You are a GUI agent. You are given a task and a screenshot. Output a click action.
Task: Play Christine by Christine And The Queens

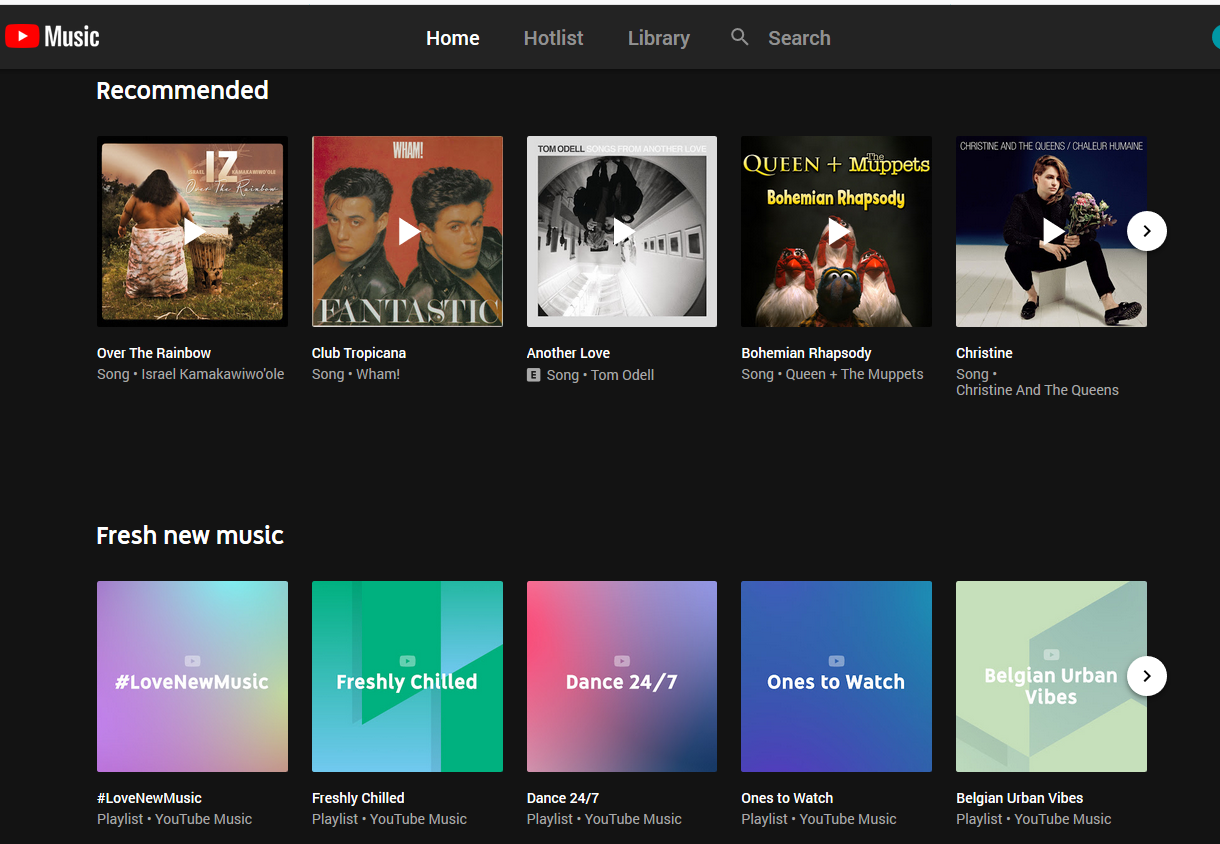[1051, 231]
